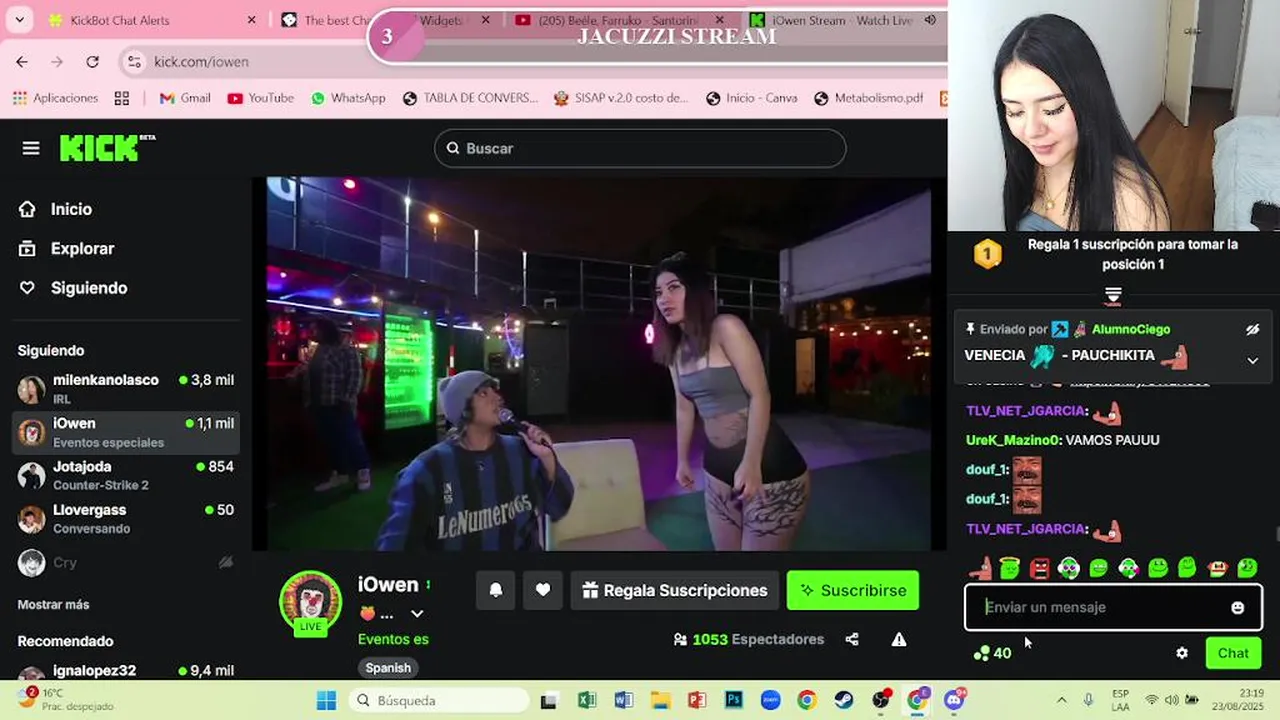Mute the iOwen Stream tab audio
This screenshot has width=1280, height=720.
tap(930, 20)
